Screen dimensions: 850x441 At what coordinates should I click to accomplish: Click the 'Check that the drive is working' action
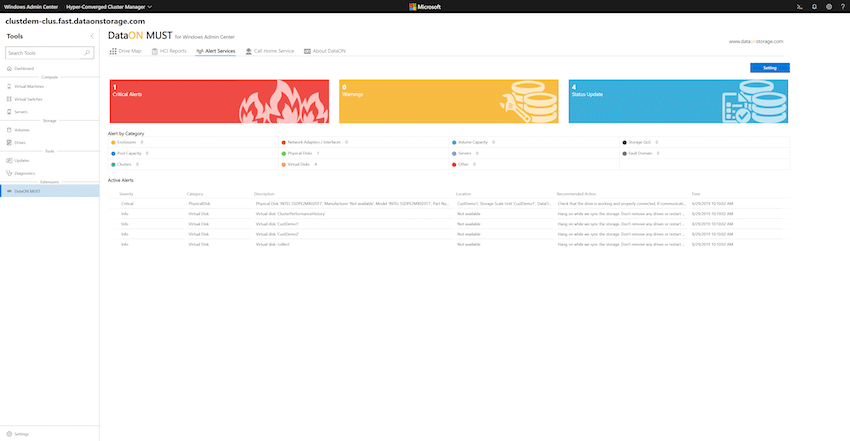[x=621, y=204]
